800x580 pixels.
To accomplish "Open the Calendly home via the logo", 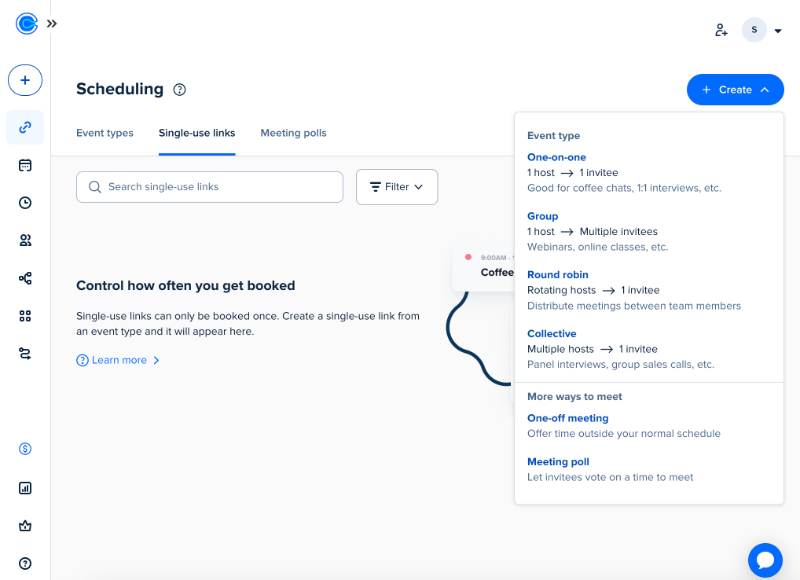I will click(x=25, y=24).
